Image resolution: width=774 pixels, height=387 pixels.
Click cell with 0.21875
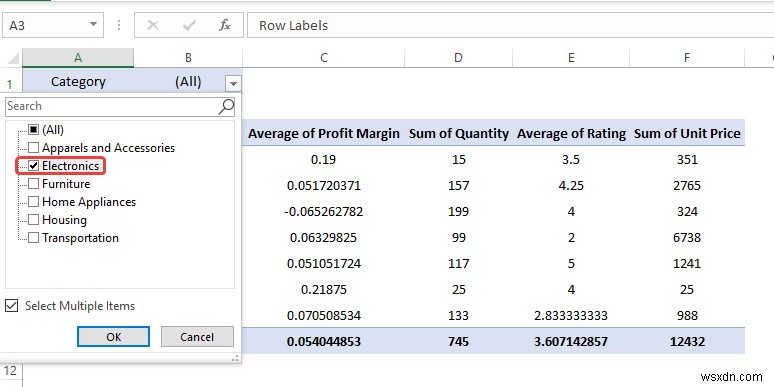click(323, 289)
